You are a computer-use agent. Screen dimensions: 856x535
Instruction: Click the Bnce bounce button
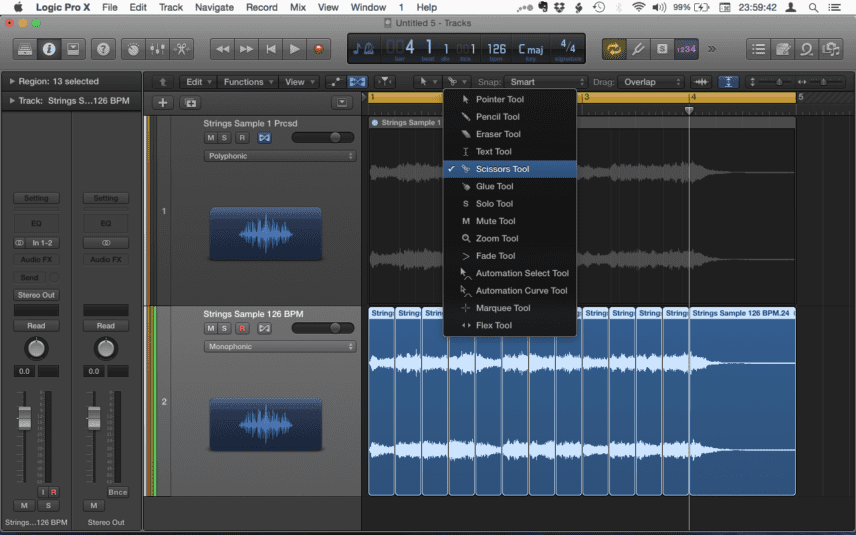pyautogui.click(x=117, y=492)
